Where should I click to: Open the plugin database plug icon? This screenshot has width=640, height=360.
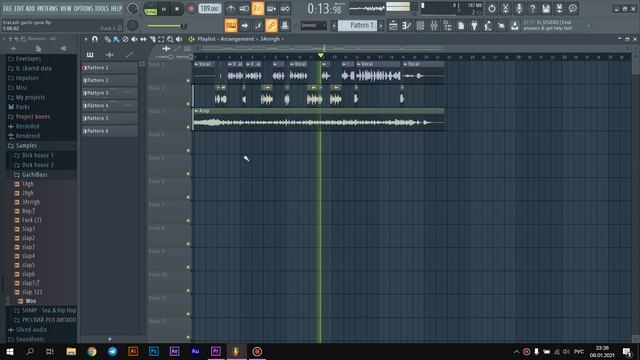[474, 26]
